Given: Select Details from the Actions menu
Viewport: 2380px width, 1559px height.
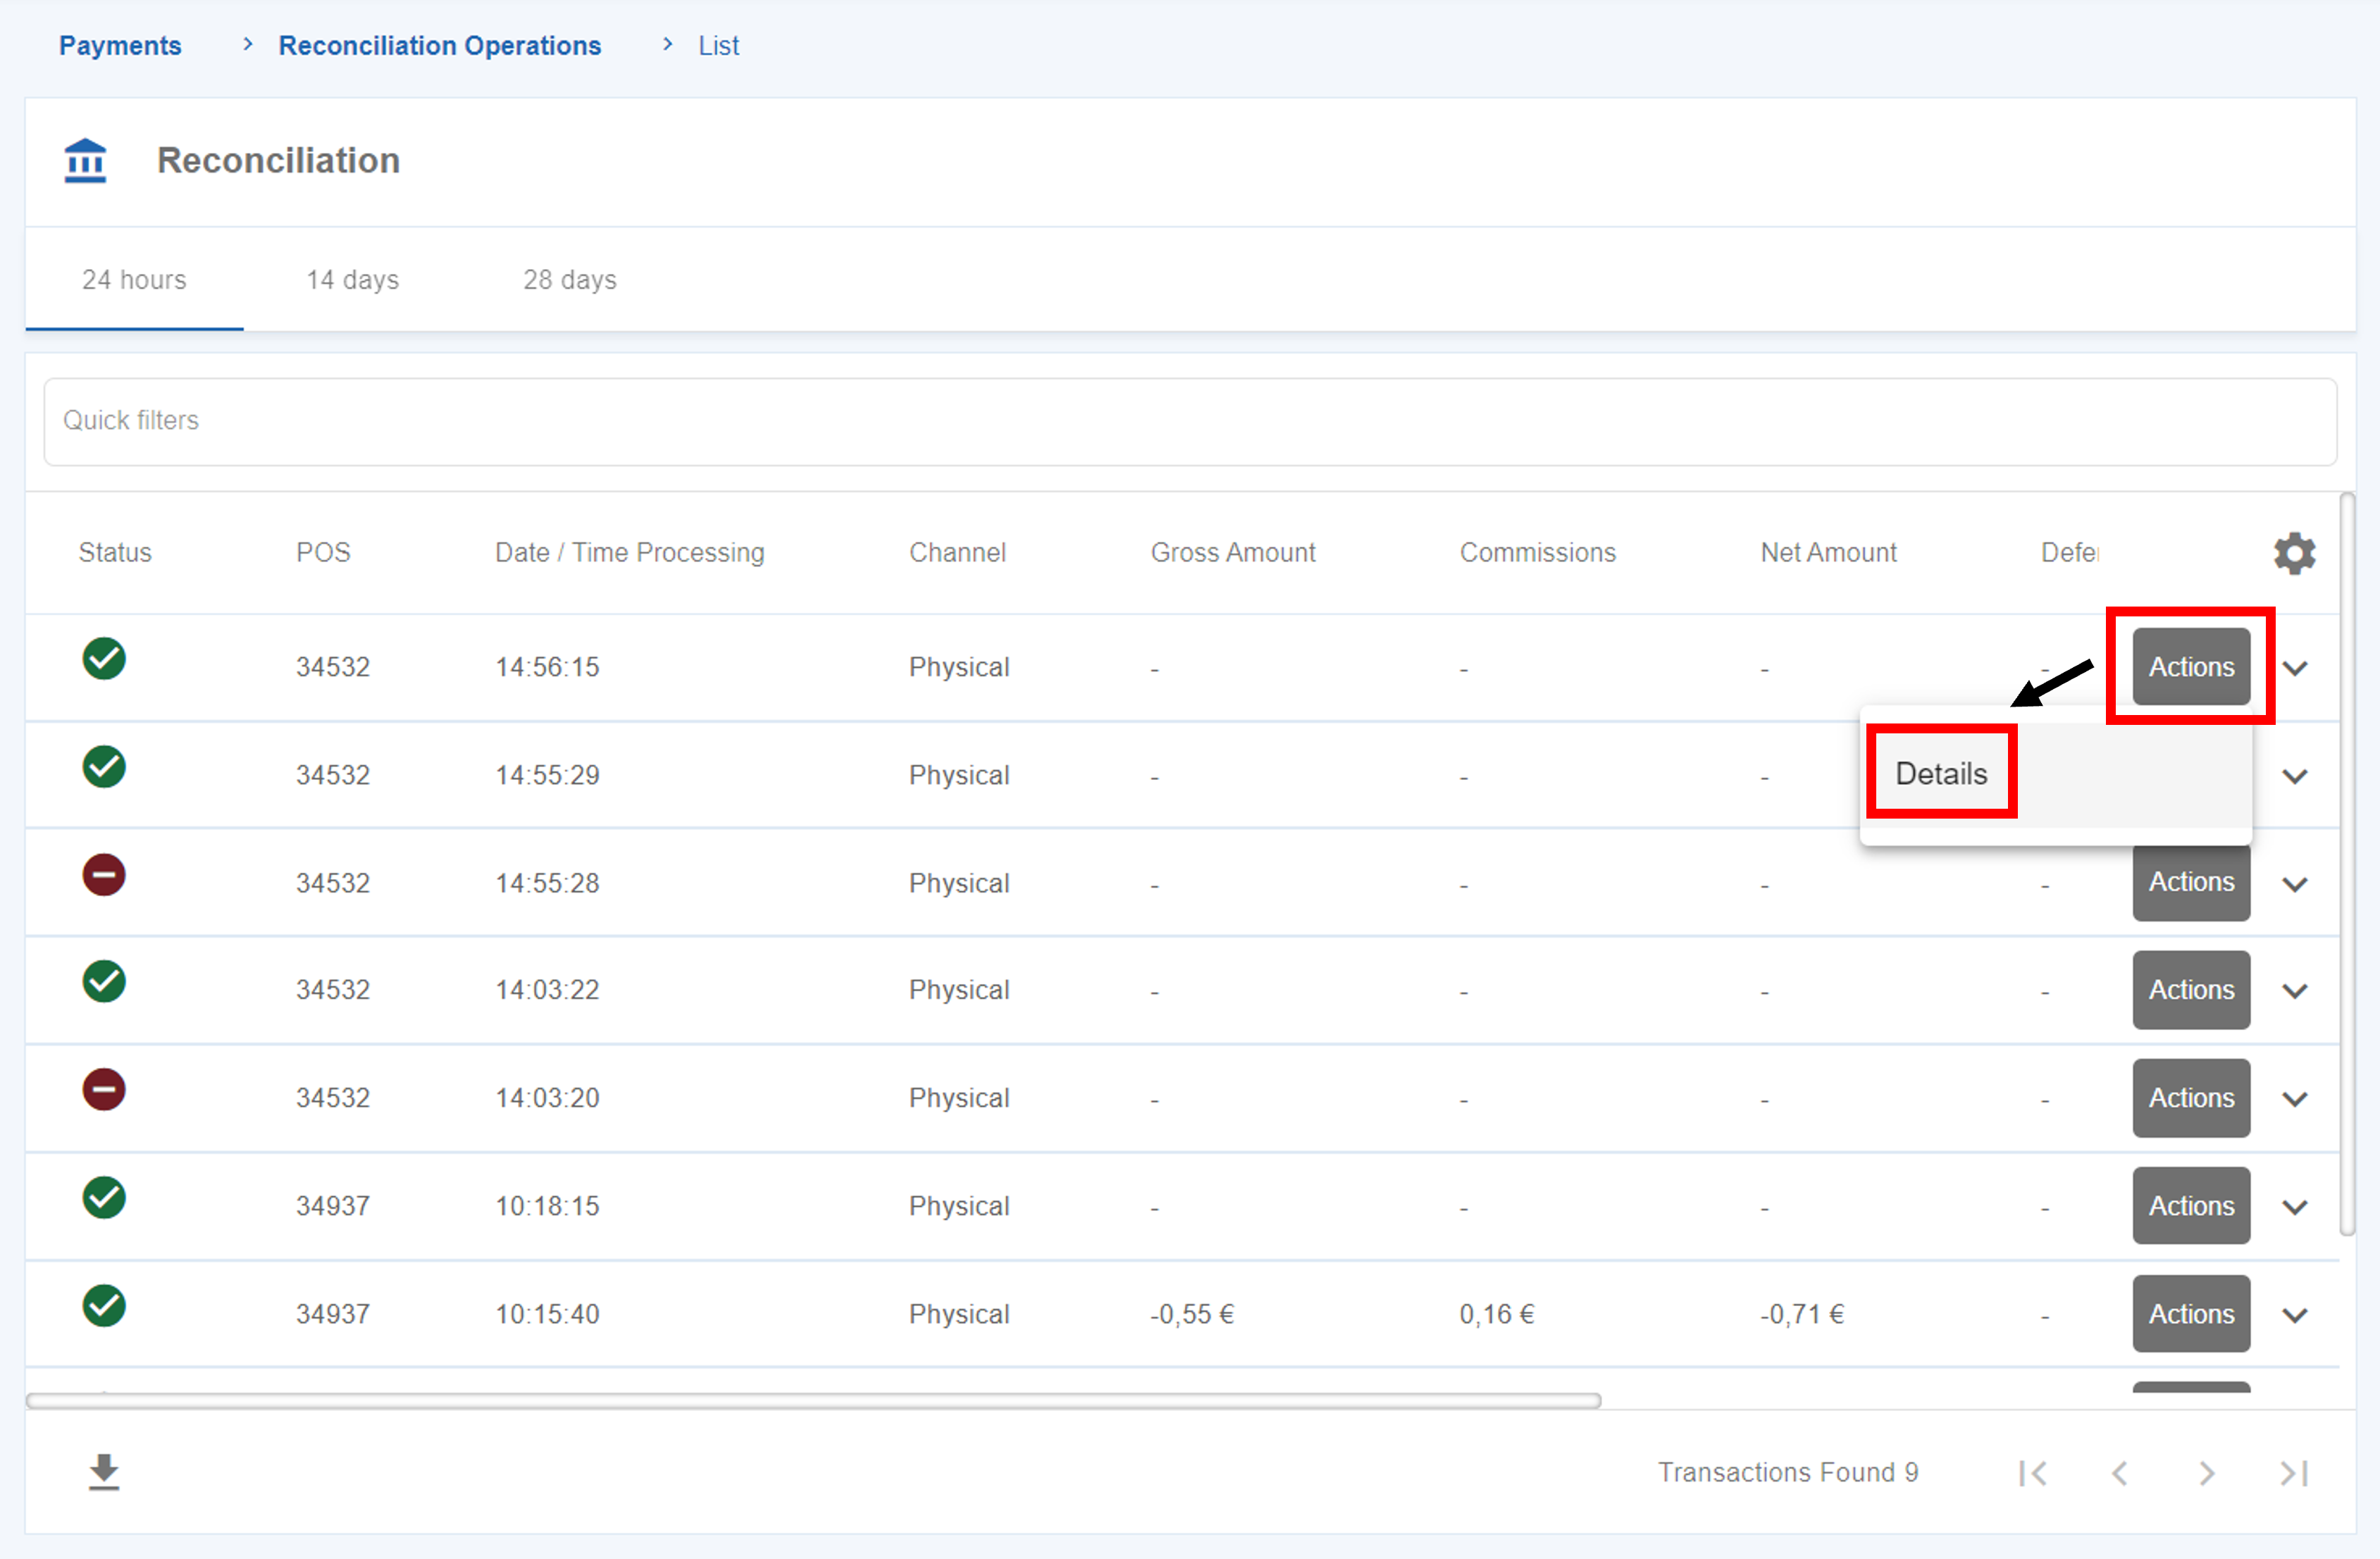Looking at the screenshot, I should [1941, 774].
